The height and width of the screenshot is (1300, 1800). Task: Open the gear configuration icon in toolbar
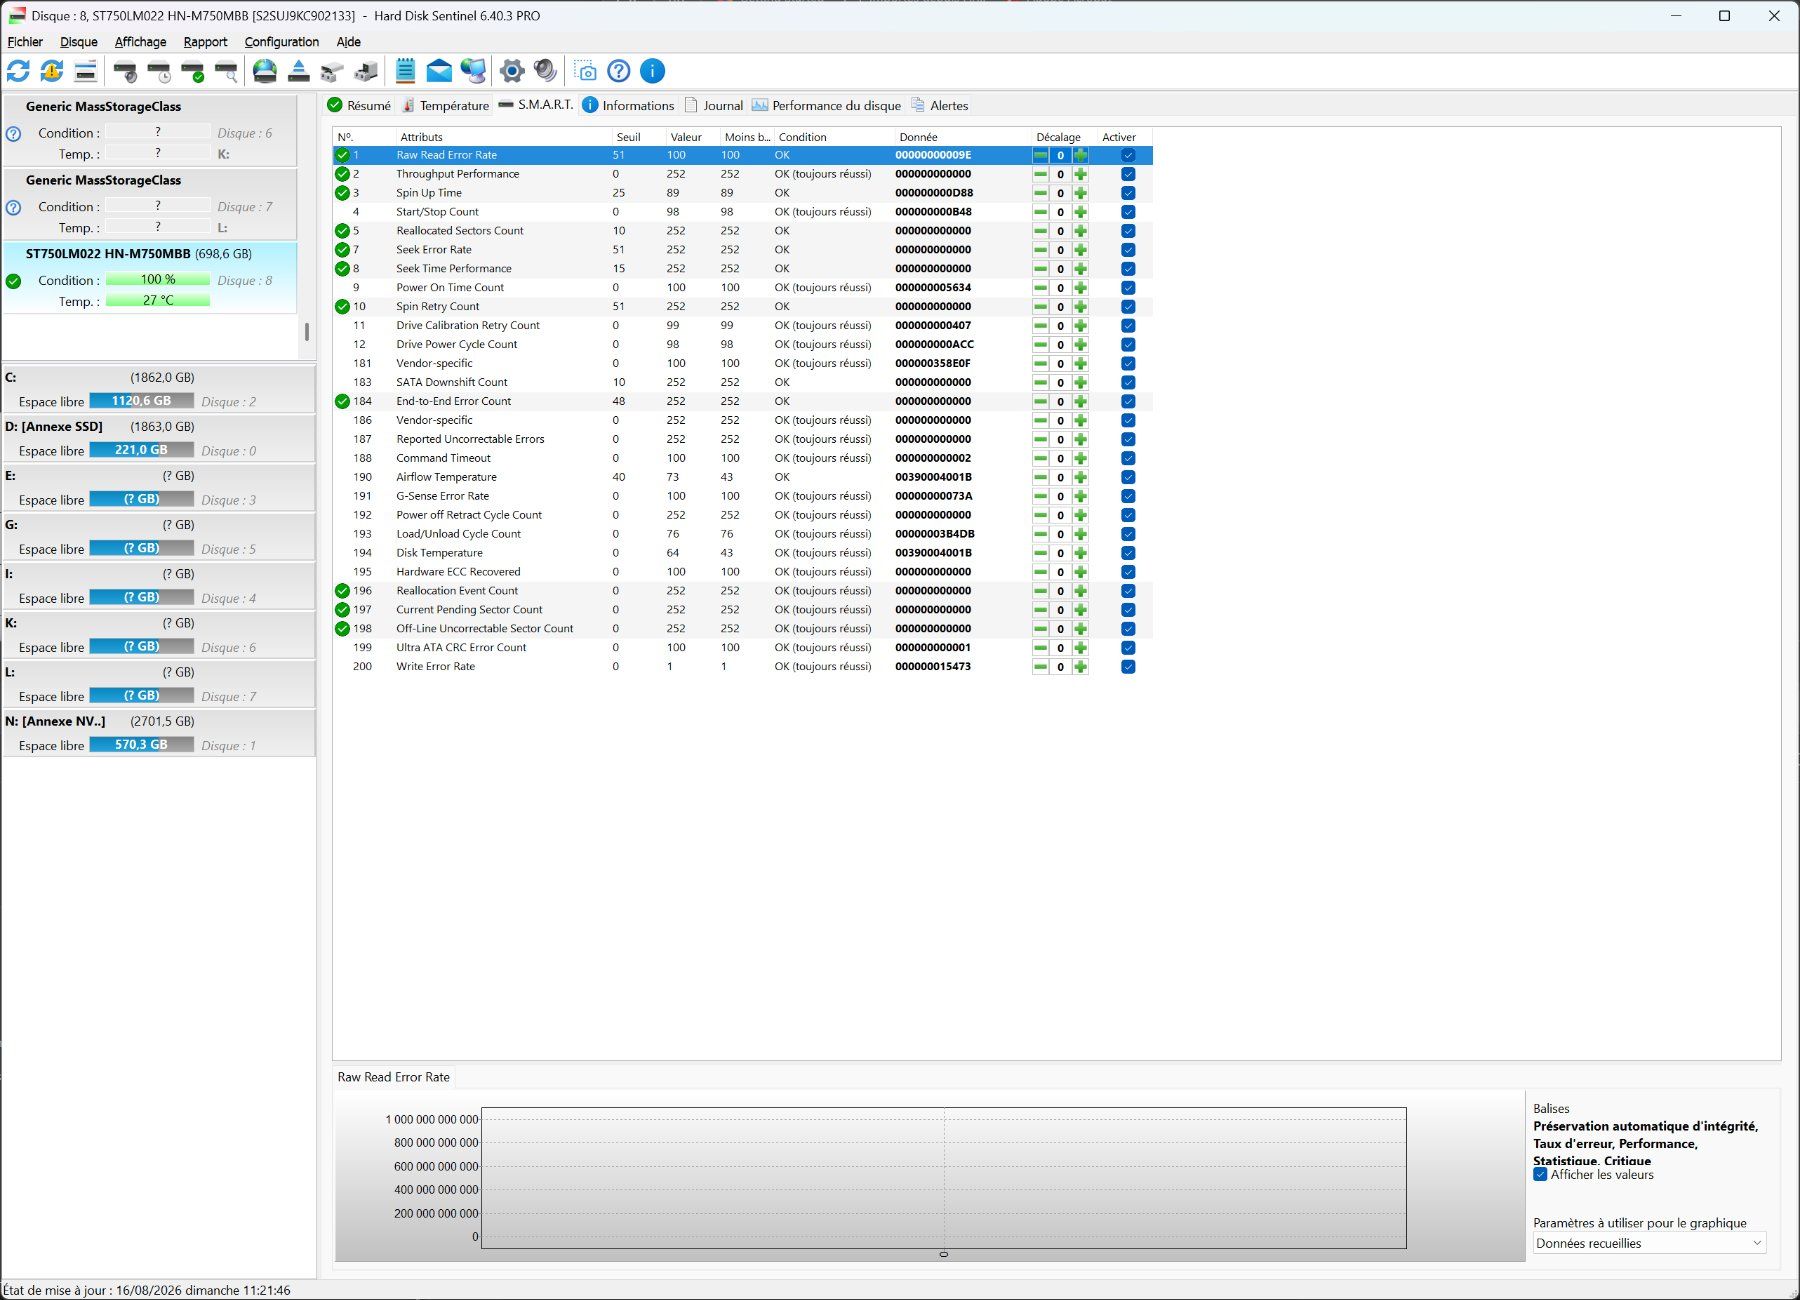tap(512, 71)
